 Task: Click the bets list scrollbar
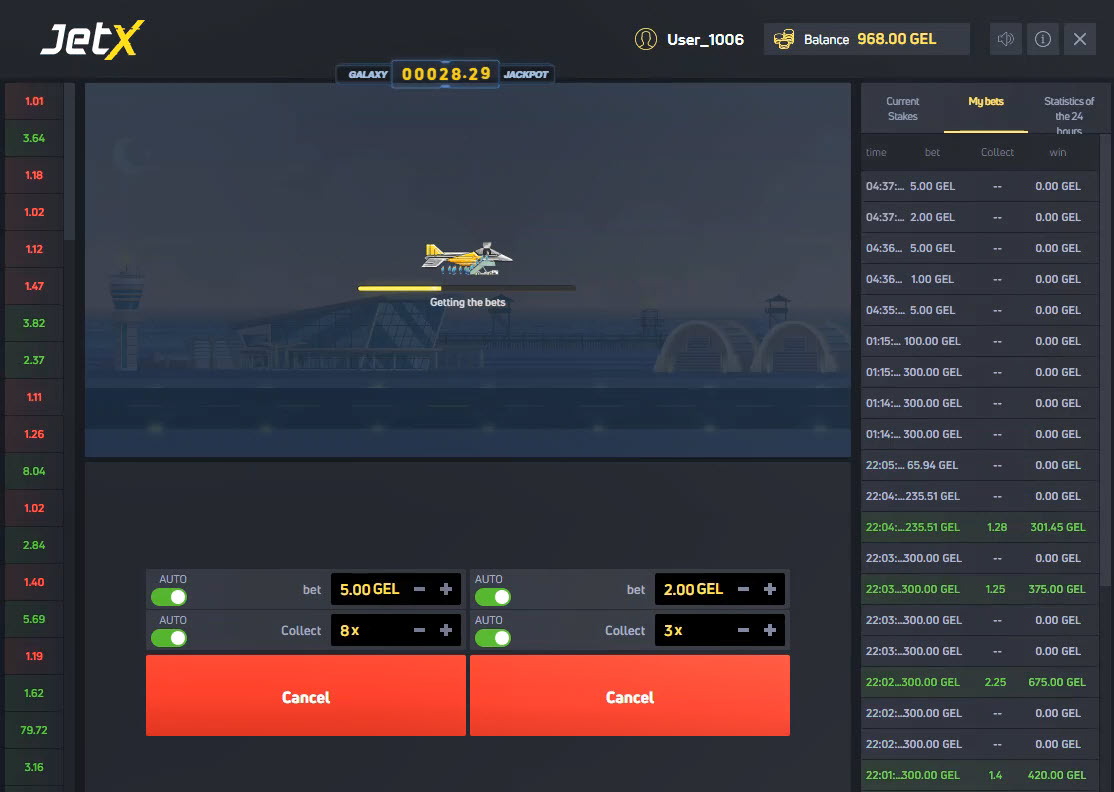point(1105,360)
